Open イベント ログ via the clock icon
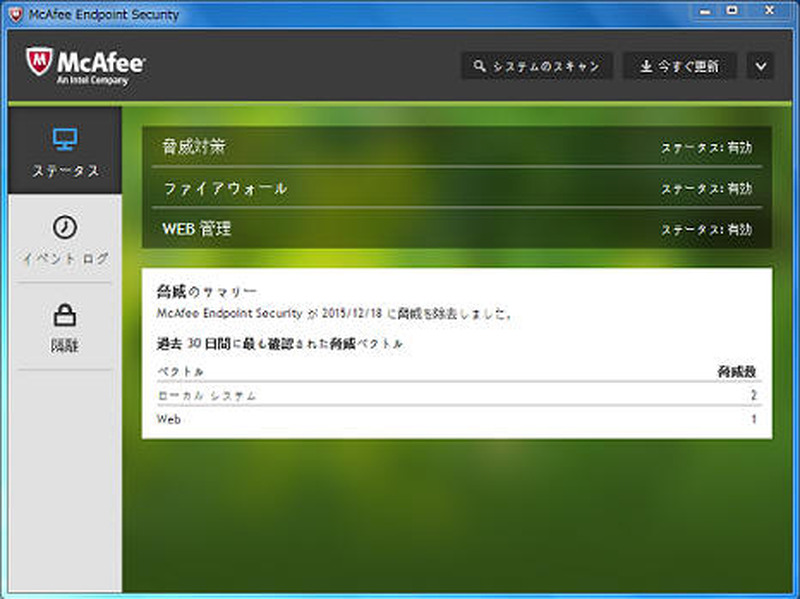800x599 pixels. 64,227
